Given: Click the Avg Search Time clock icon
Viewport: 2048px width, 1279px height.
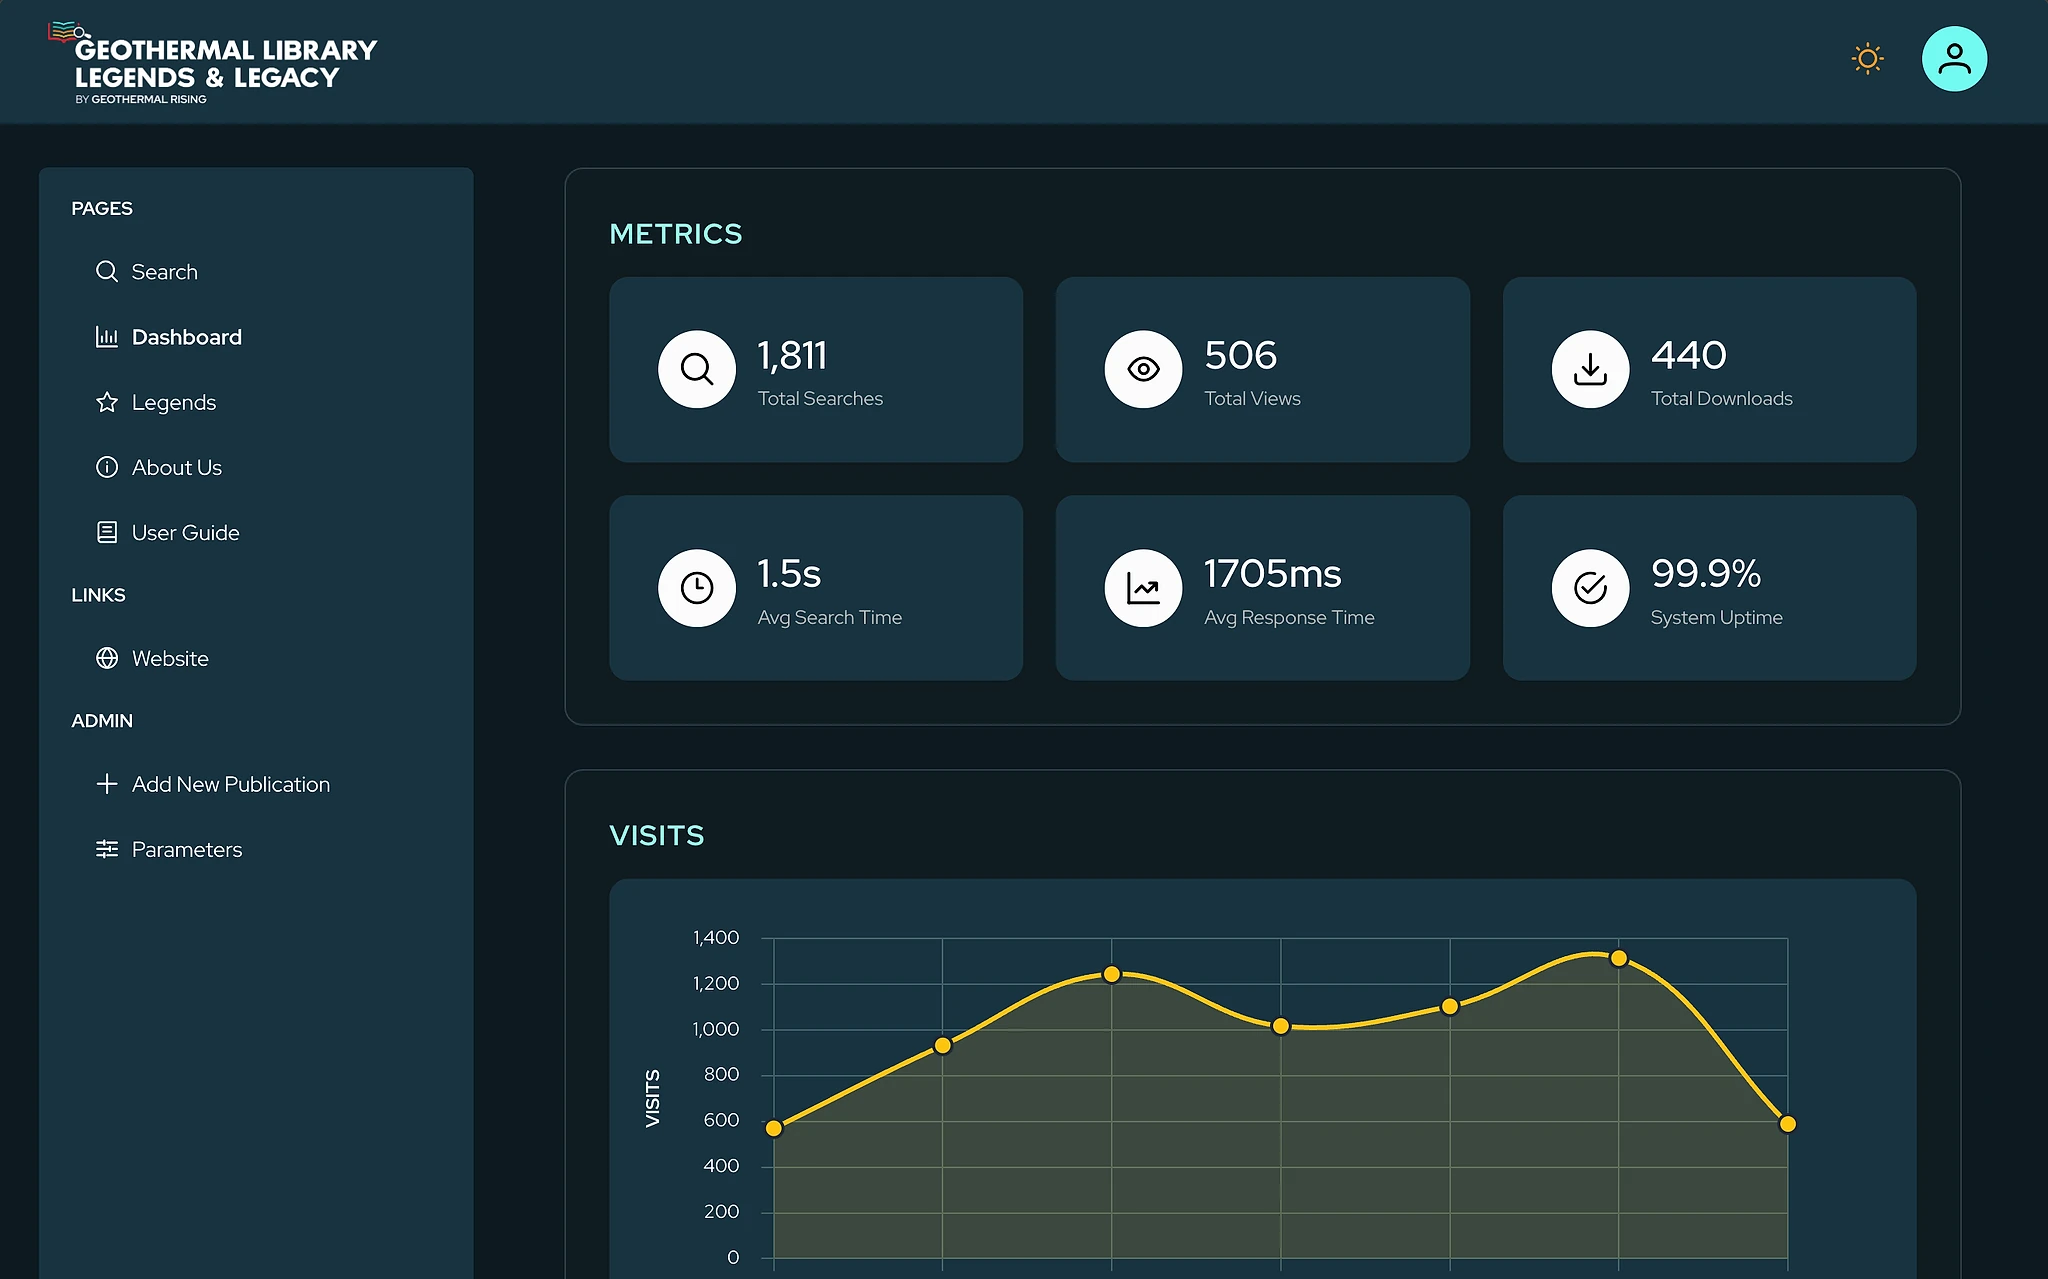Looking at the screenshot, I should (x=697, y=588).
